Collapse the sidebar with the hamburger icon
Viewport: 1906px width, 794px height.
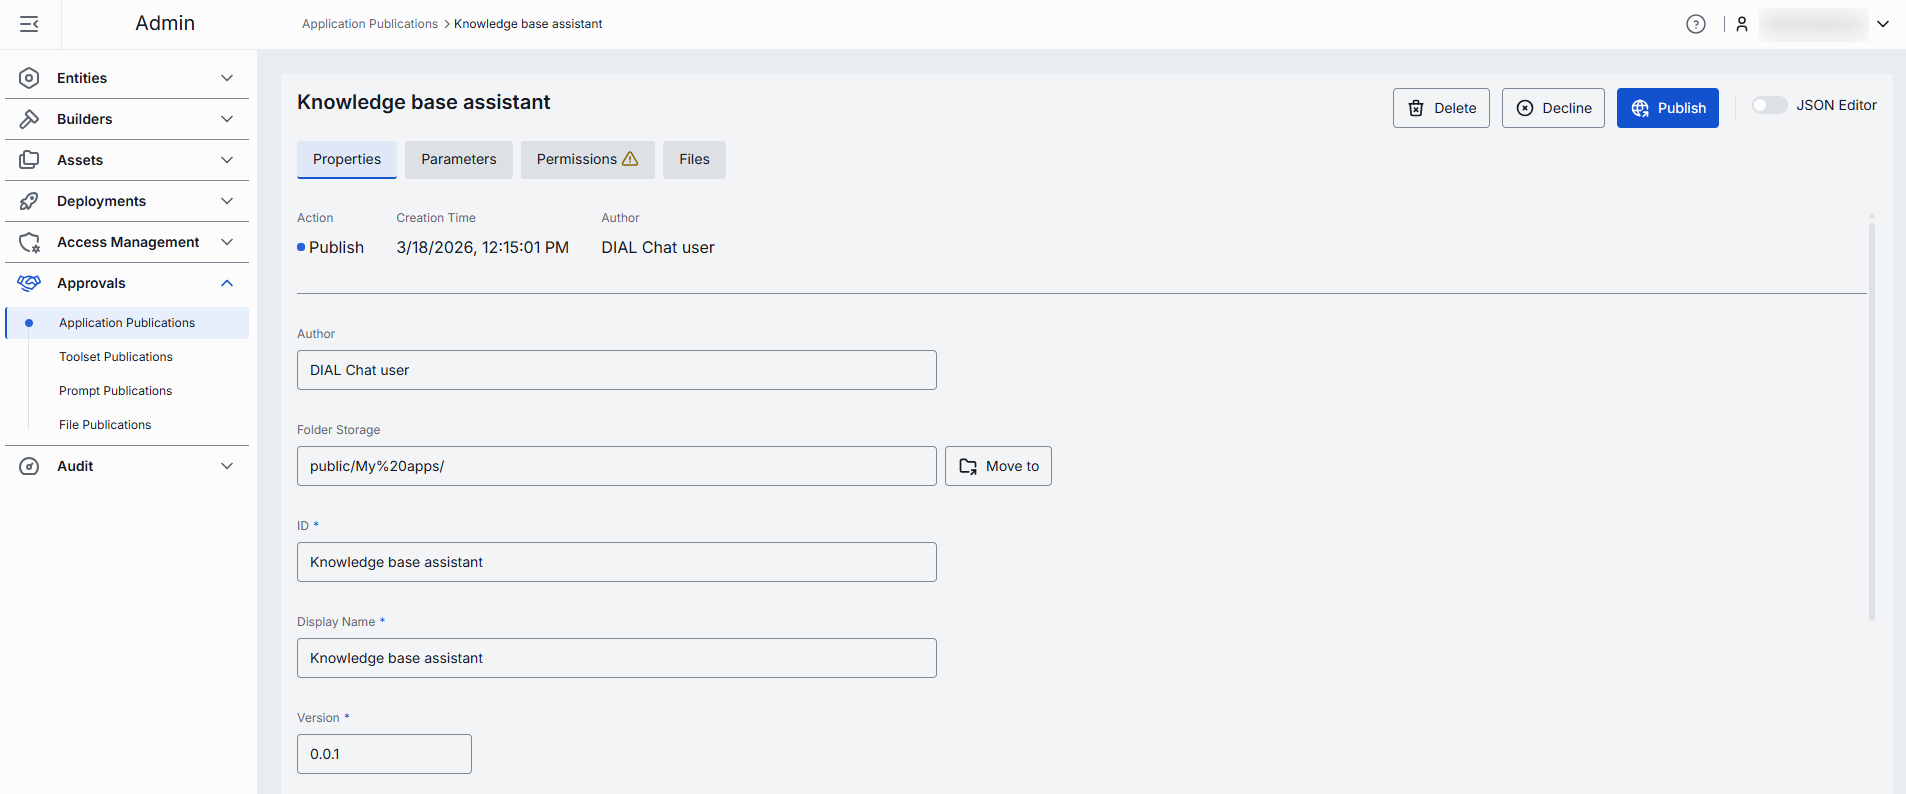pyautogui.click(x=29, y=24)
